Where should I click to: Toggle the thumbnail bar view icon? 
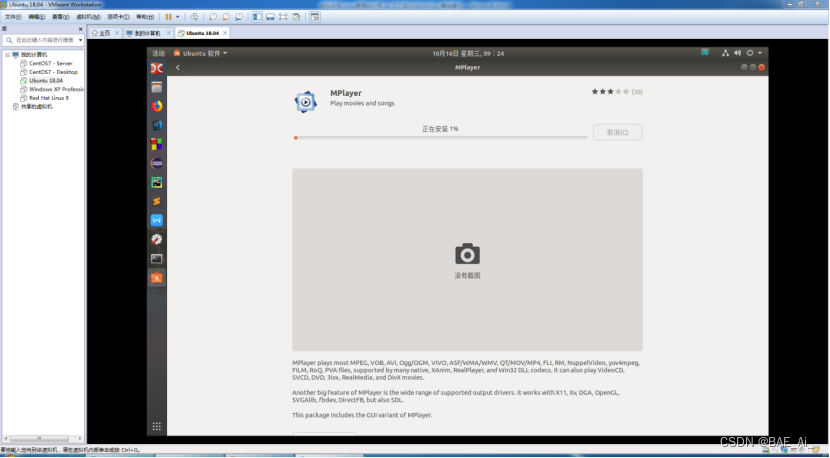[270, 17]
